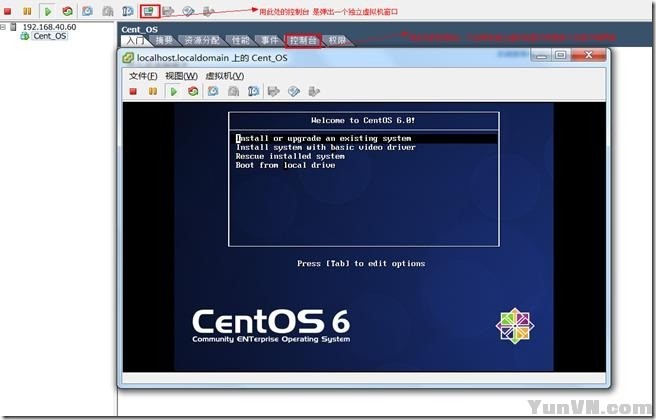Click the USB connect icon in main toolbar

[208, 11]
